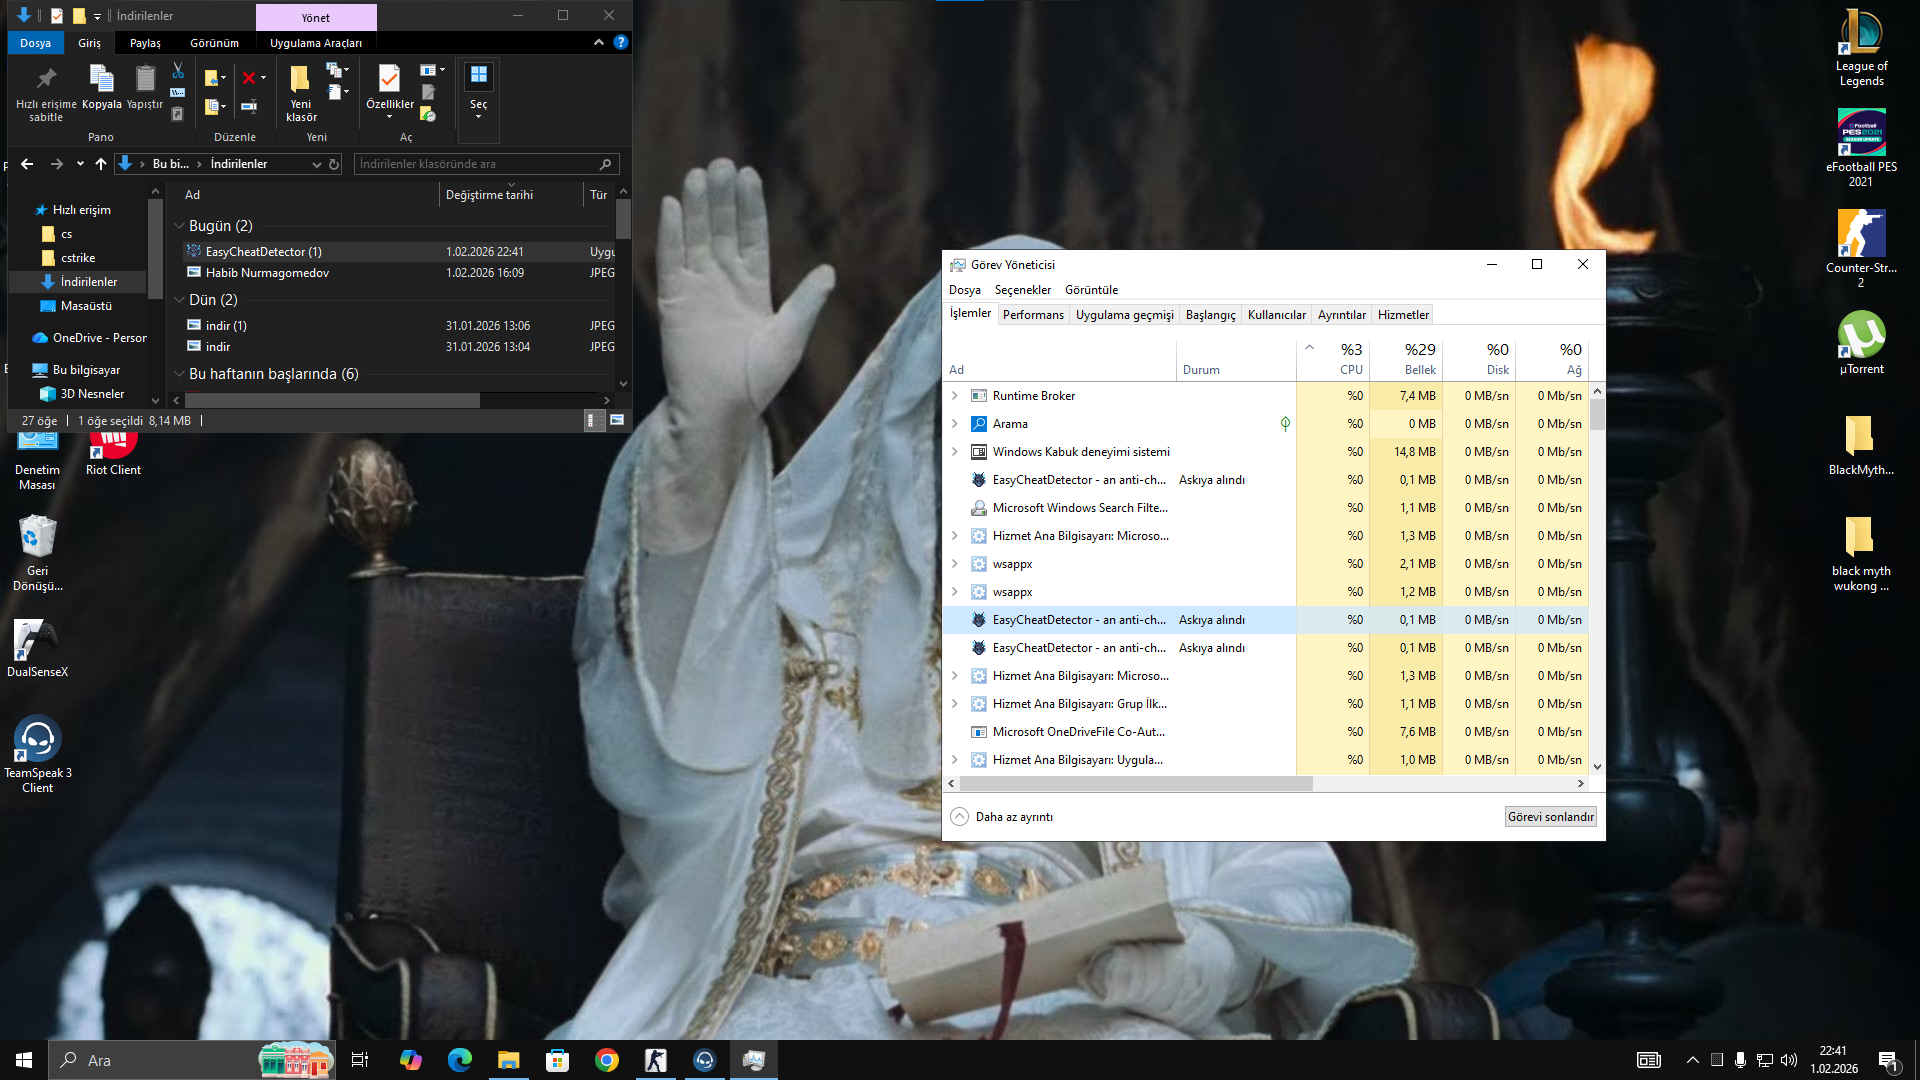Viewport: 1920px width, 1080px height.
Task: Select TeamSpeak 3 Client desktop icon
Action: click(x=38, y=755)
